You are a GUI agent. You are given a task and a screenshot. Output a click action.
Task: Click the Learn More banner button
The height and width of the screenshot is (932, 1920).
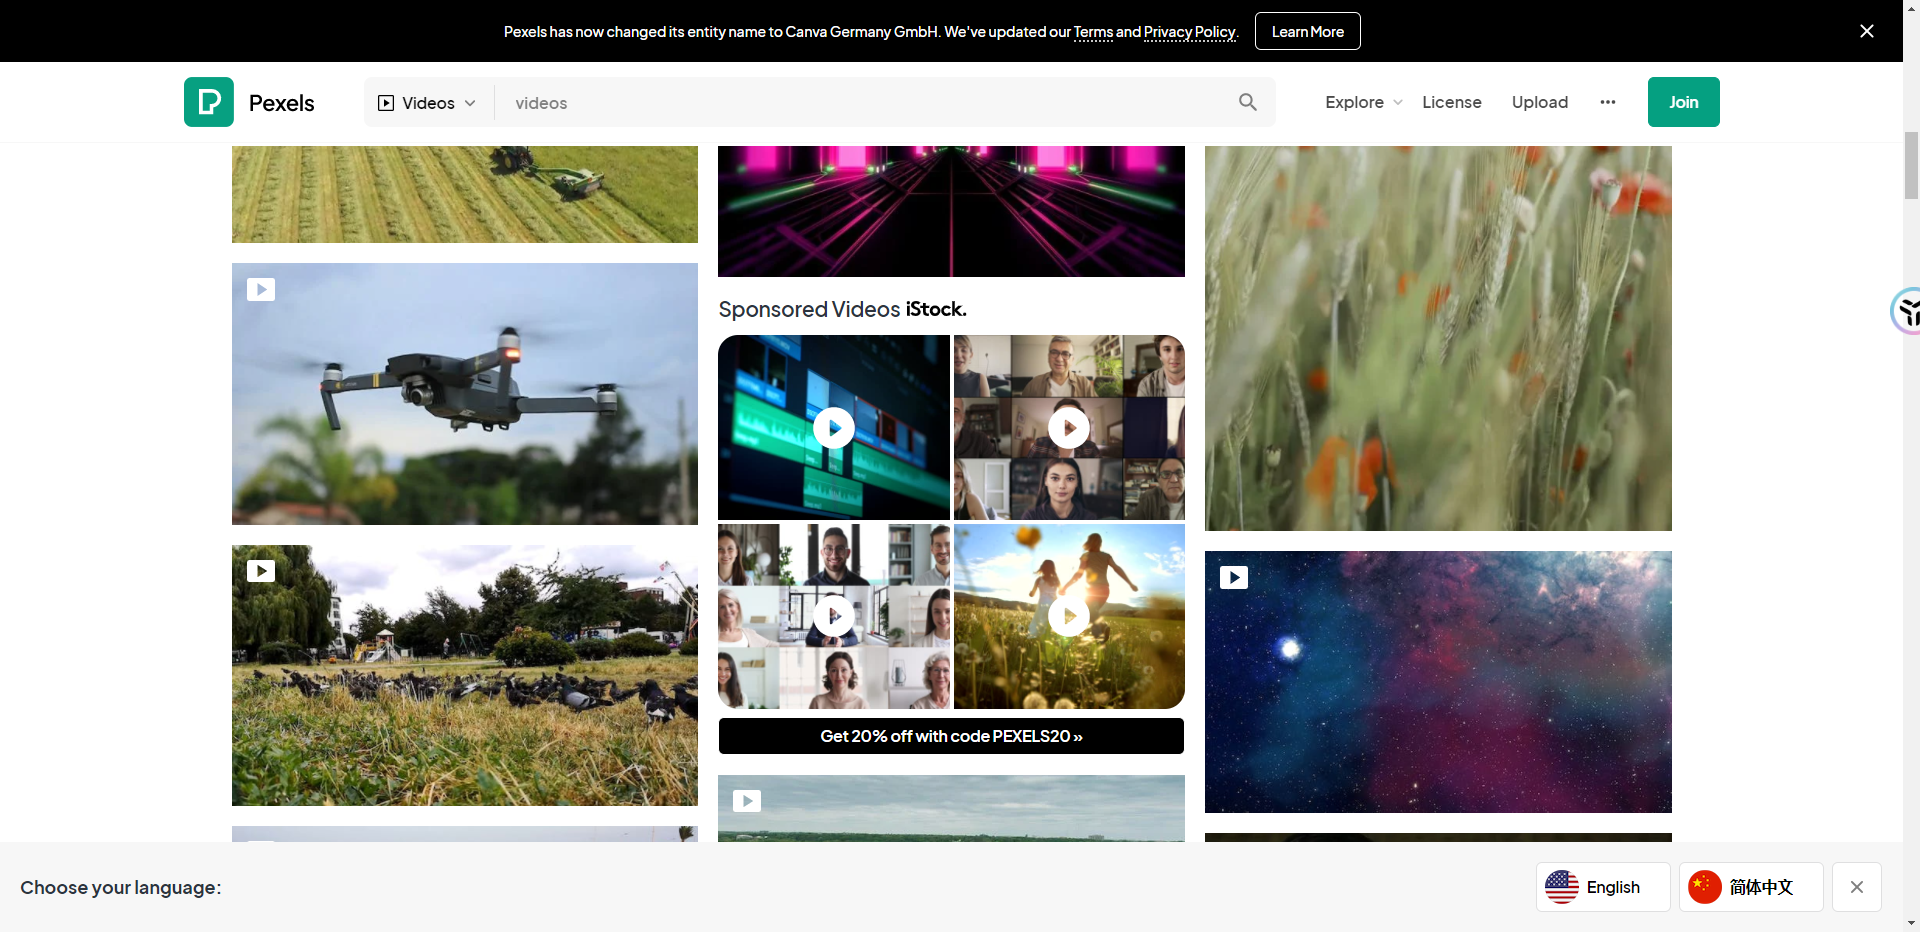1307,32
